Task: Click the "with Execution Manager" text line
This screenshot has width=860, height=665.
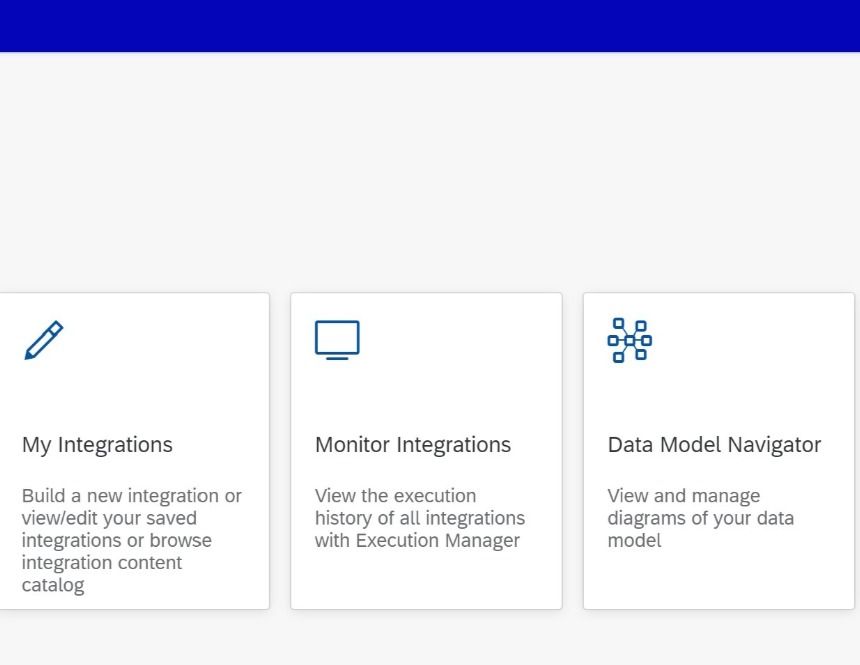Action: click(417, 540)
